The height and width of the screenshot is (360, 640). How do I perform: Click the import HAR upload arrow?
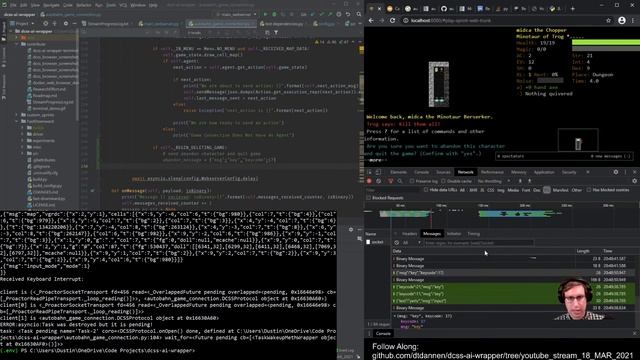[520, 181]
